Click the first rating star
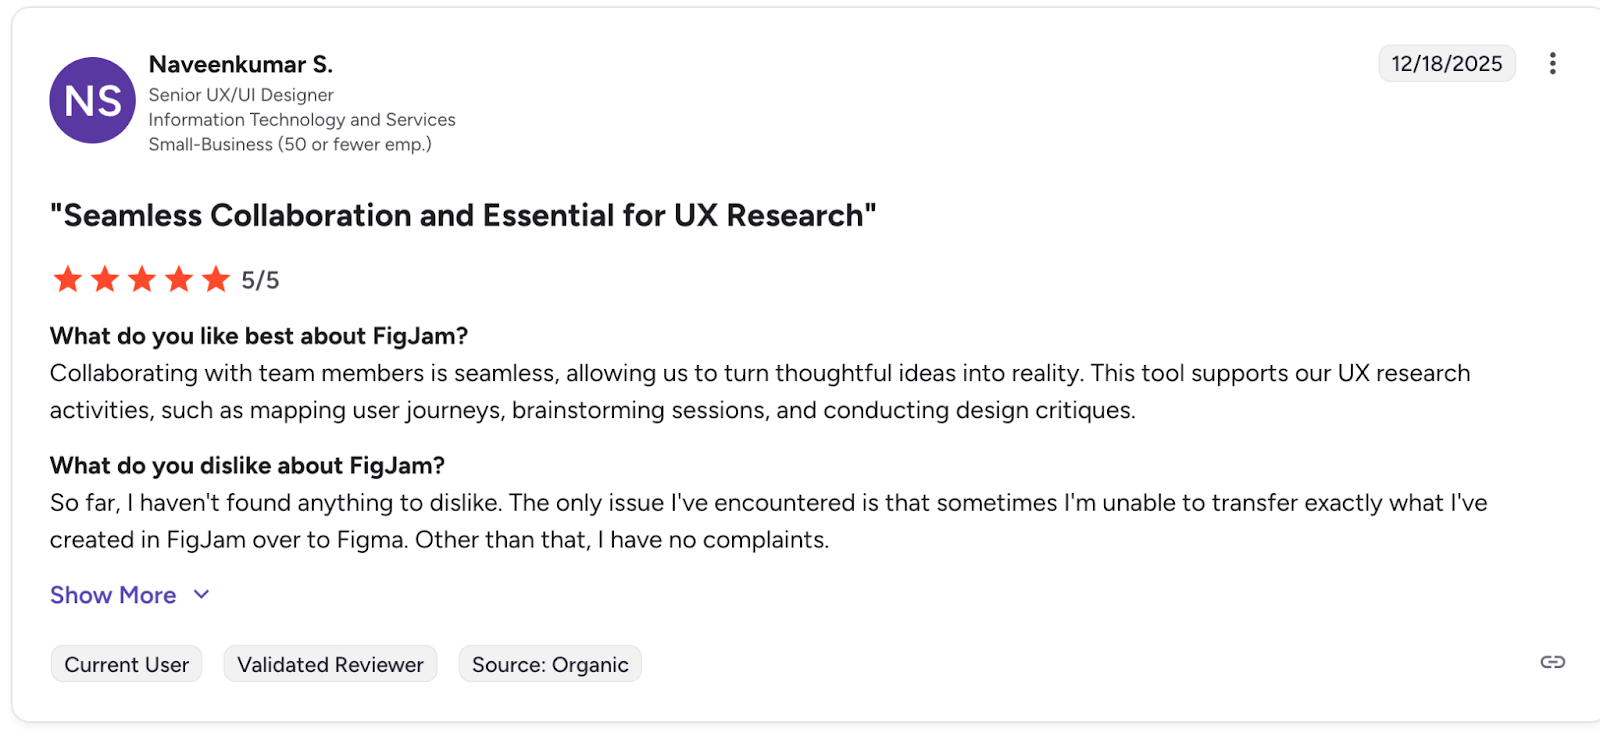 coord(68,279)
